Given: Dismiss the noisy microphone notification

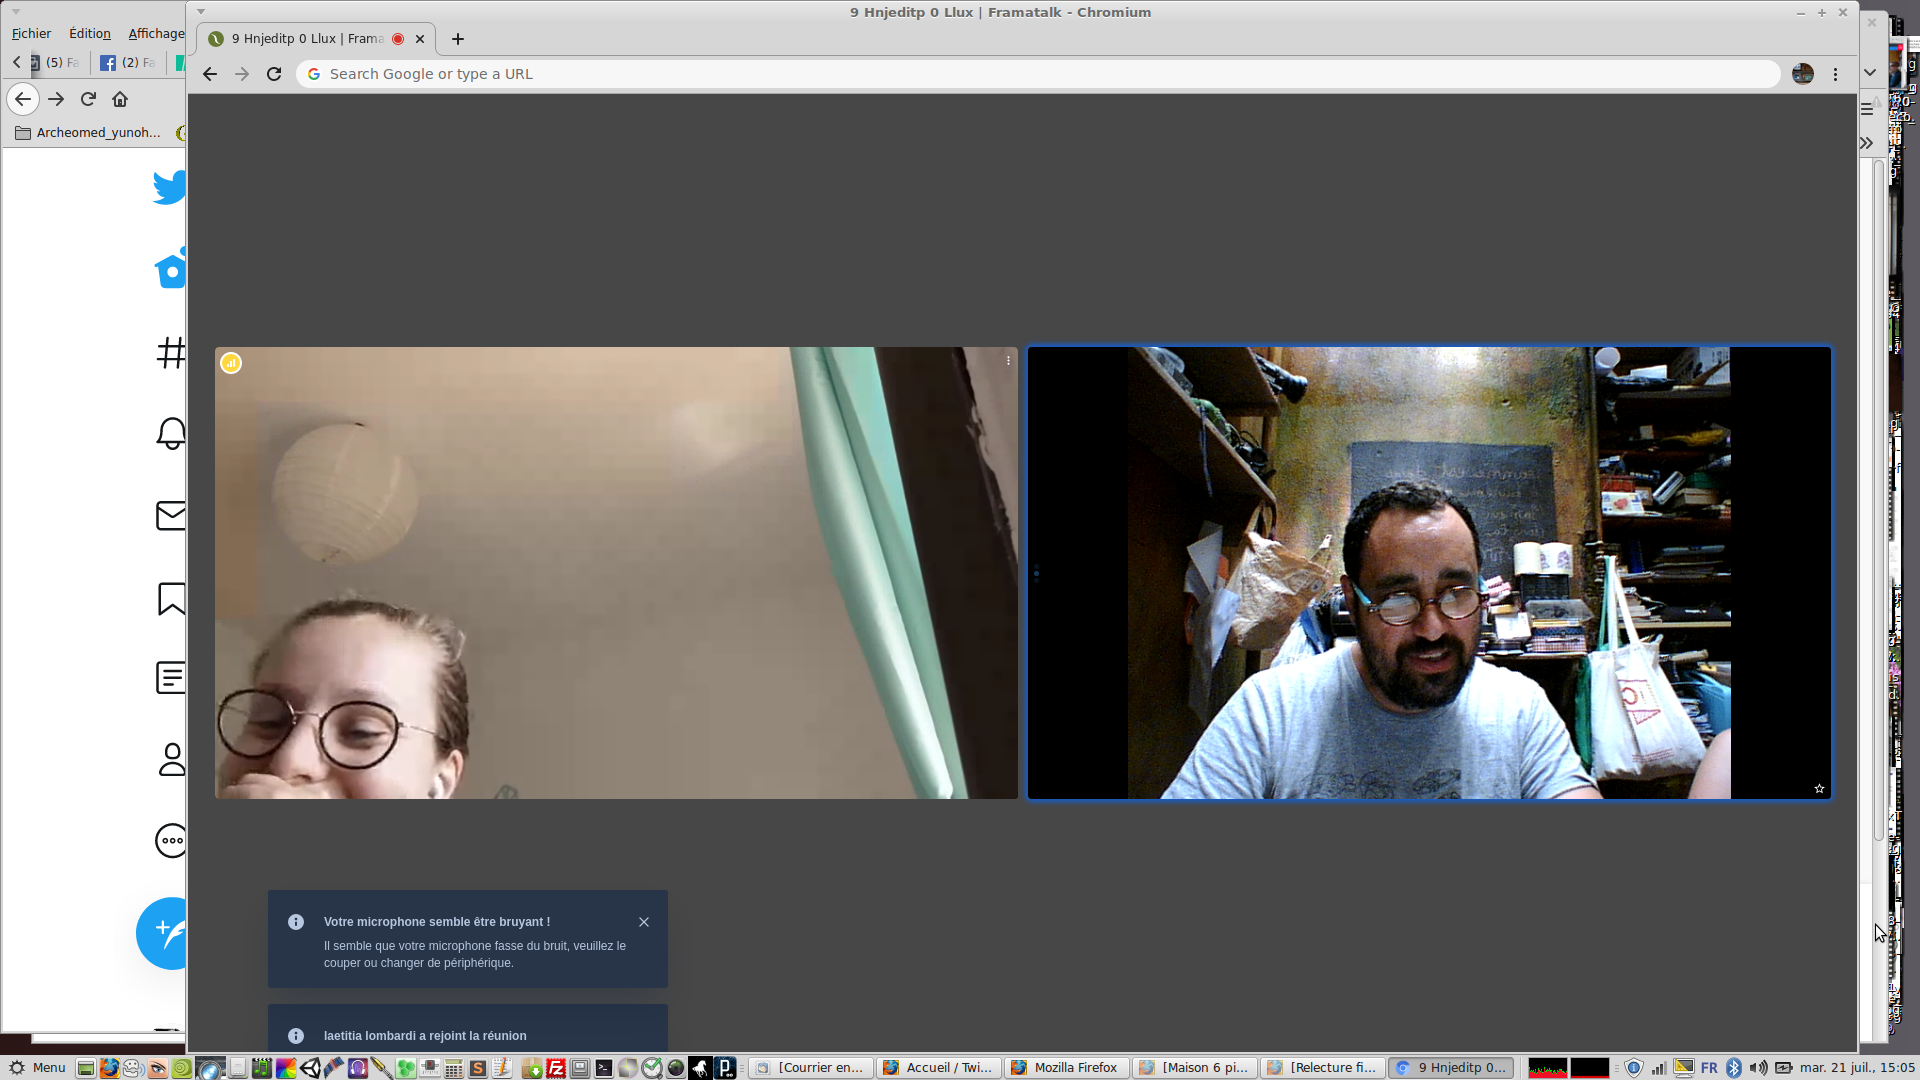Looking at the screenshot, I should (644, 922).
